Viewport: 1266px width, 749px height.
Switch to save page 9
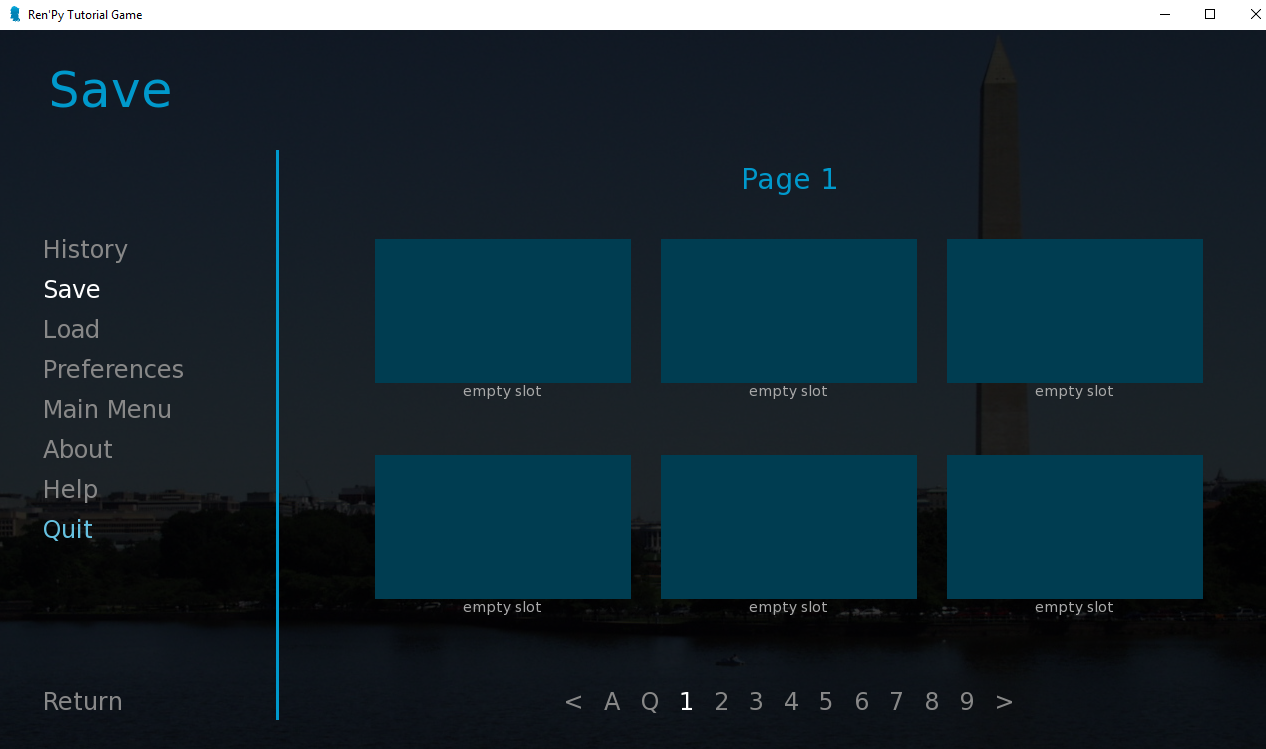point(966,701)
